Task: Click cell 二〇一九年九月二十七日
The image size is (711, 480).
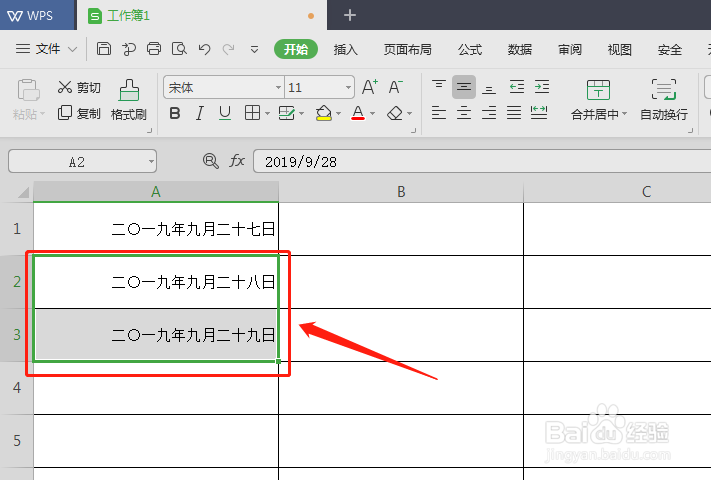Action: [x=156, y=229]
